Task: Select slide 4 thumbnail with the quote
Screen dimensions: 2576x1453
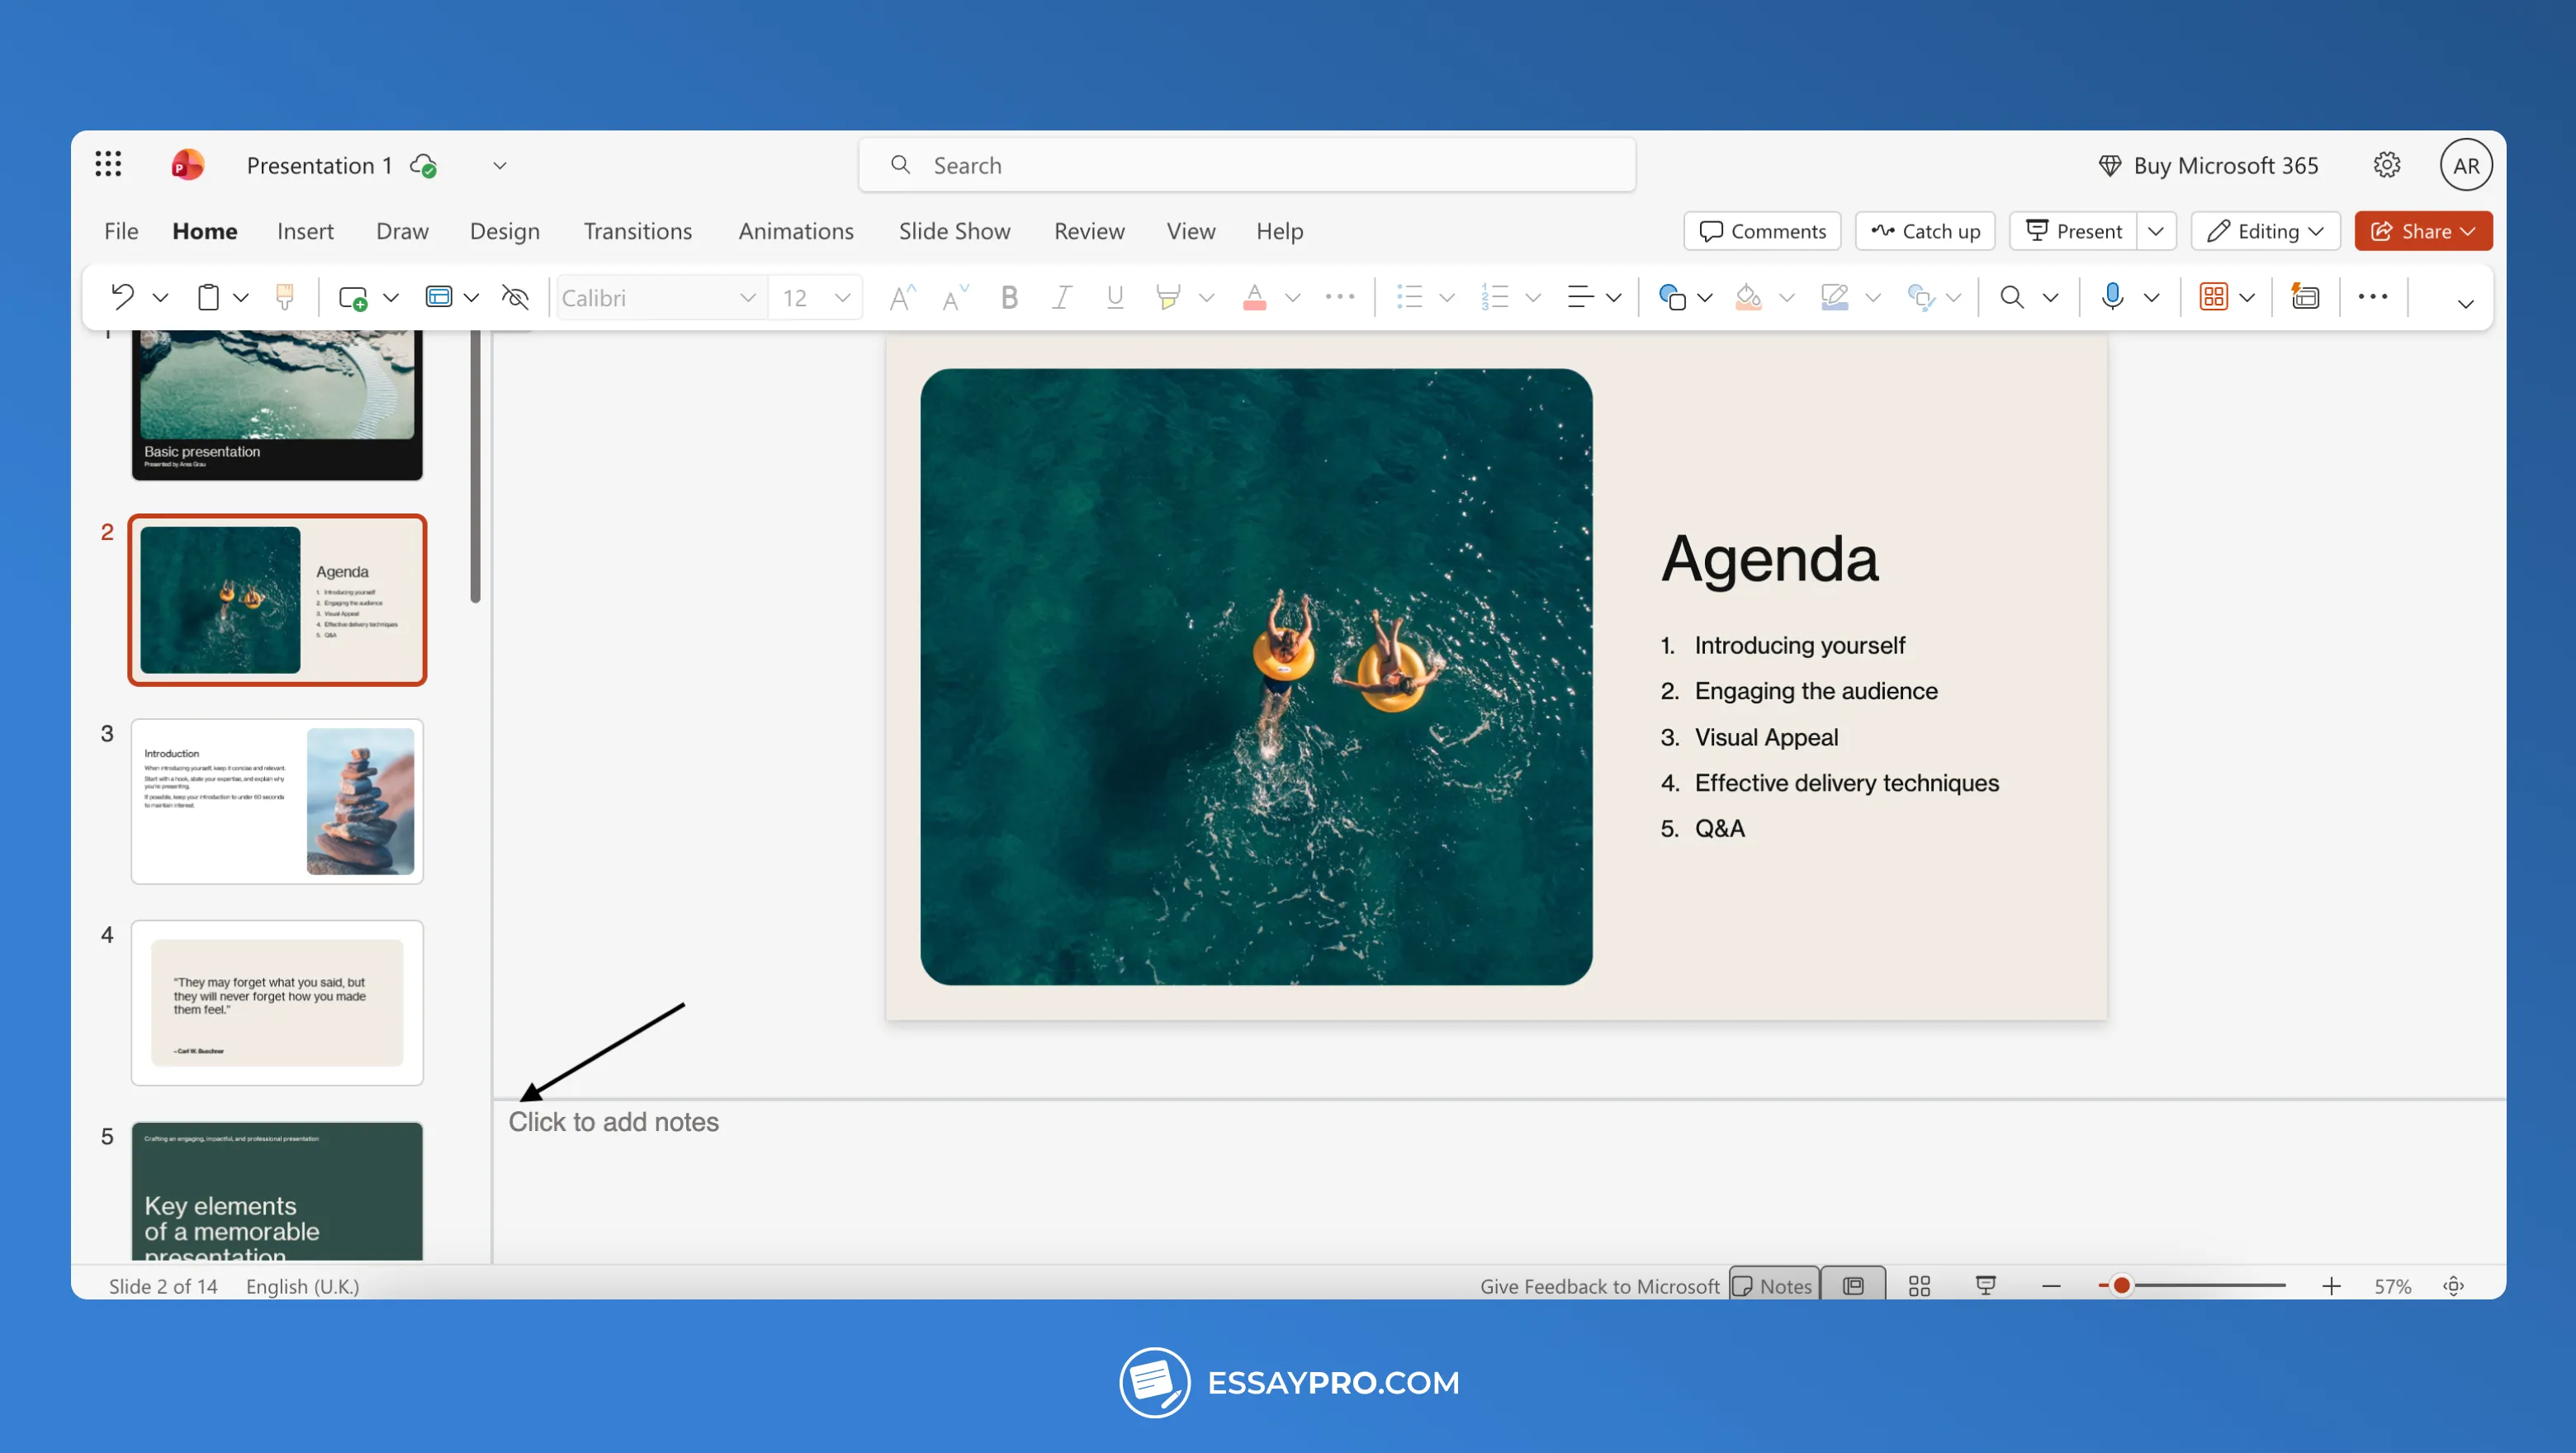Action: (x=277, y=1003)
